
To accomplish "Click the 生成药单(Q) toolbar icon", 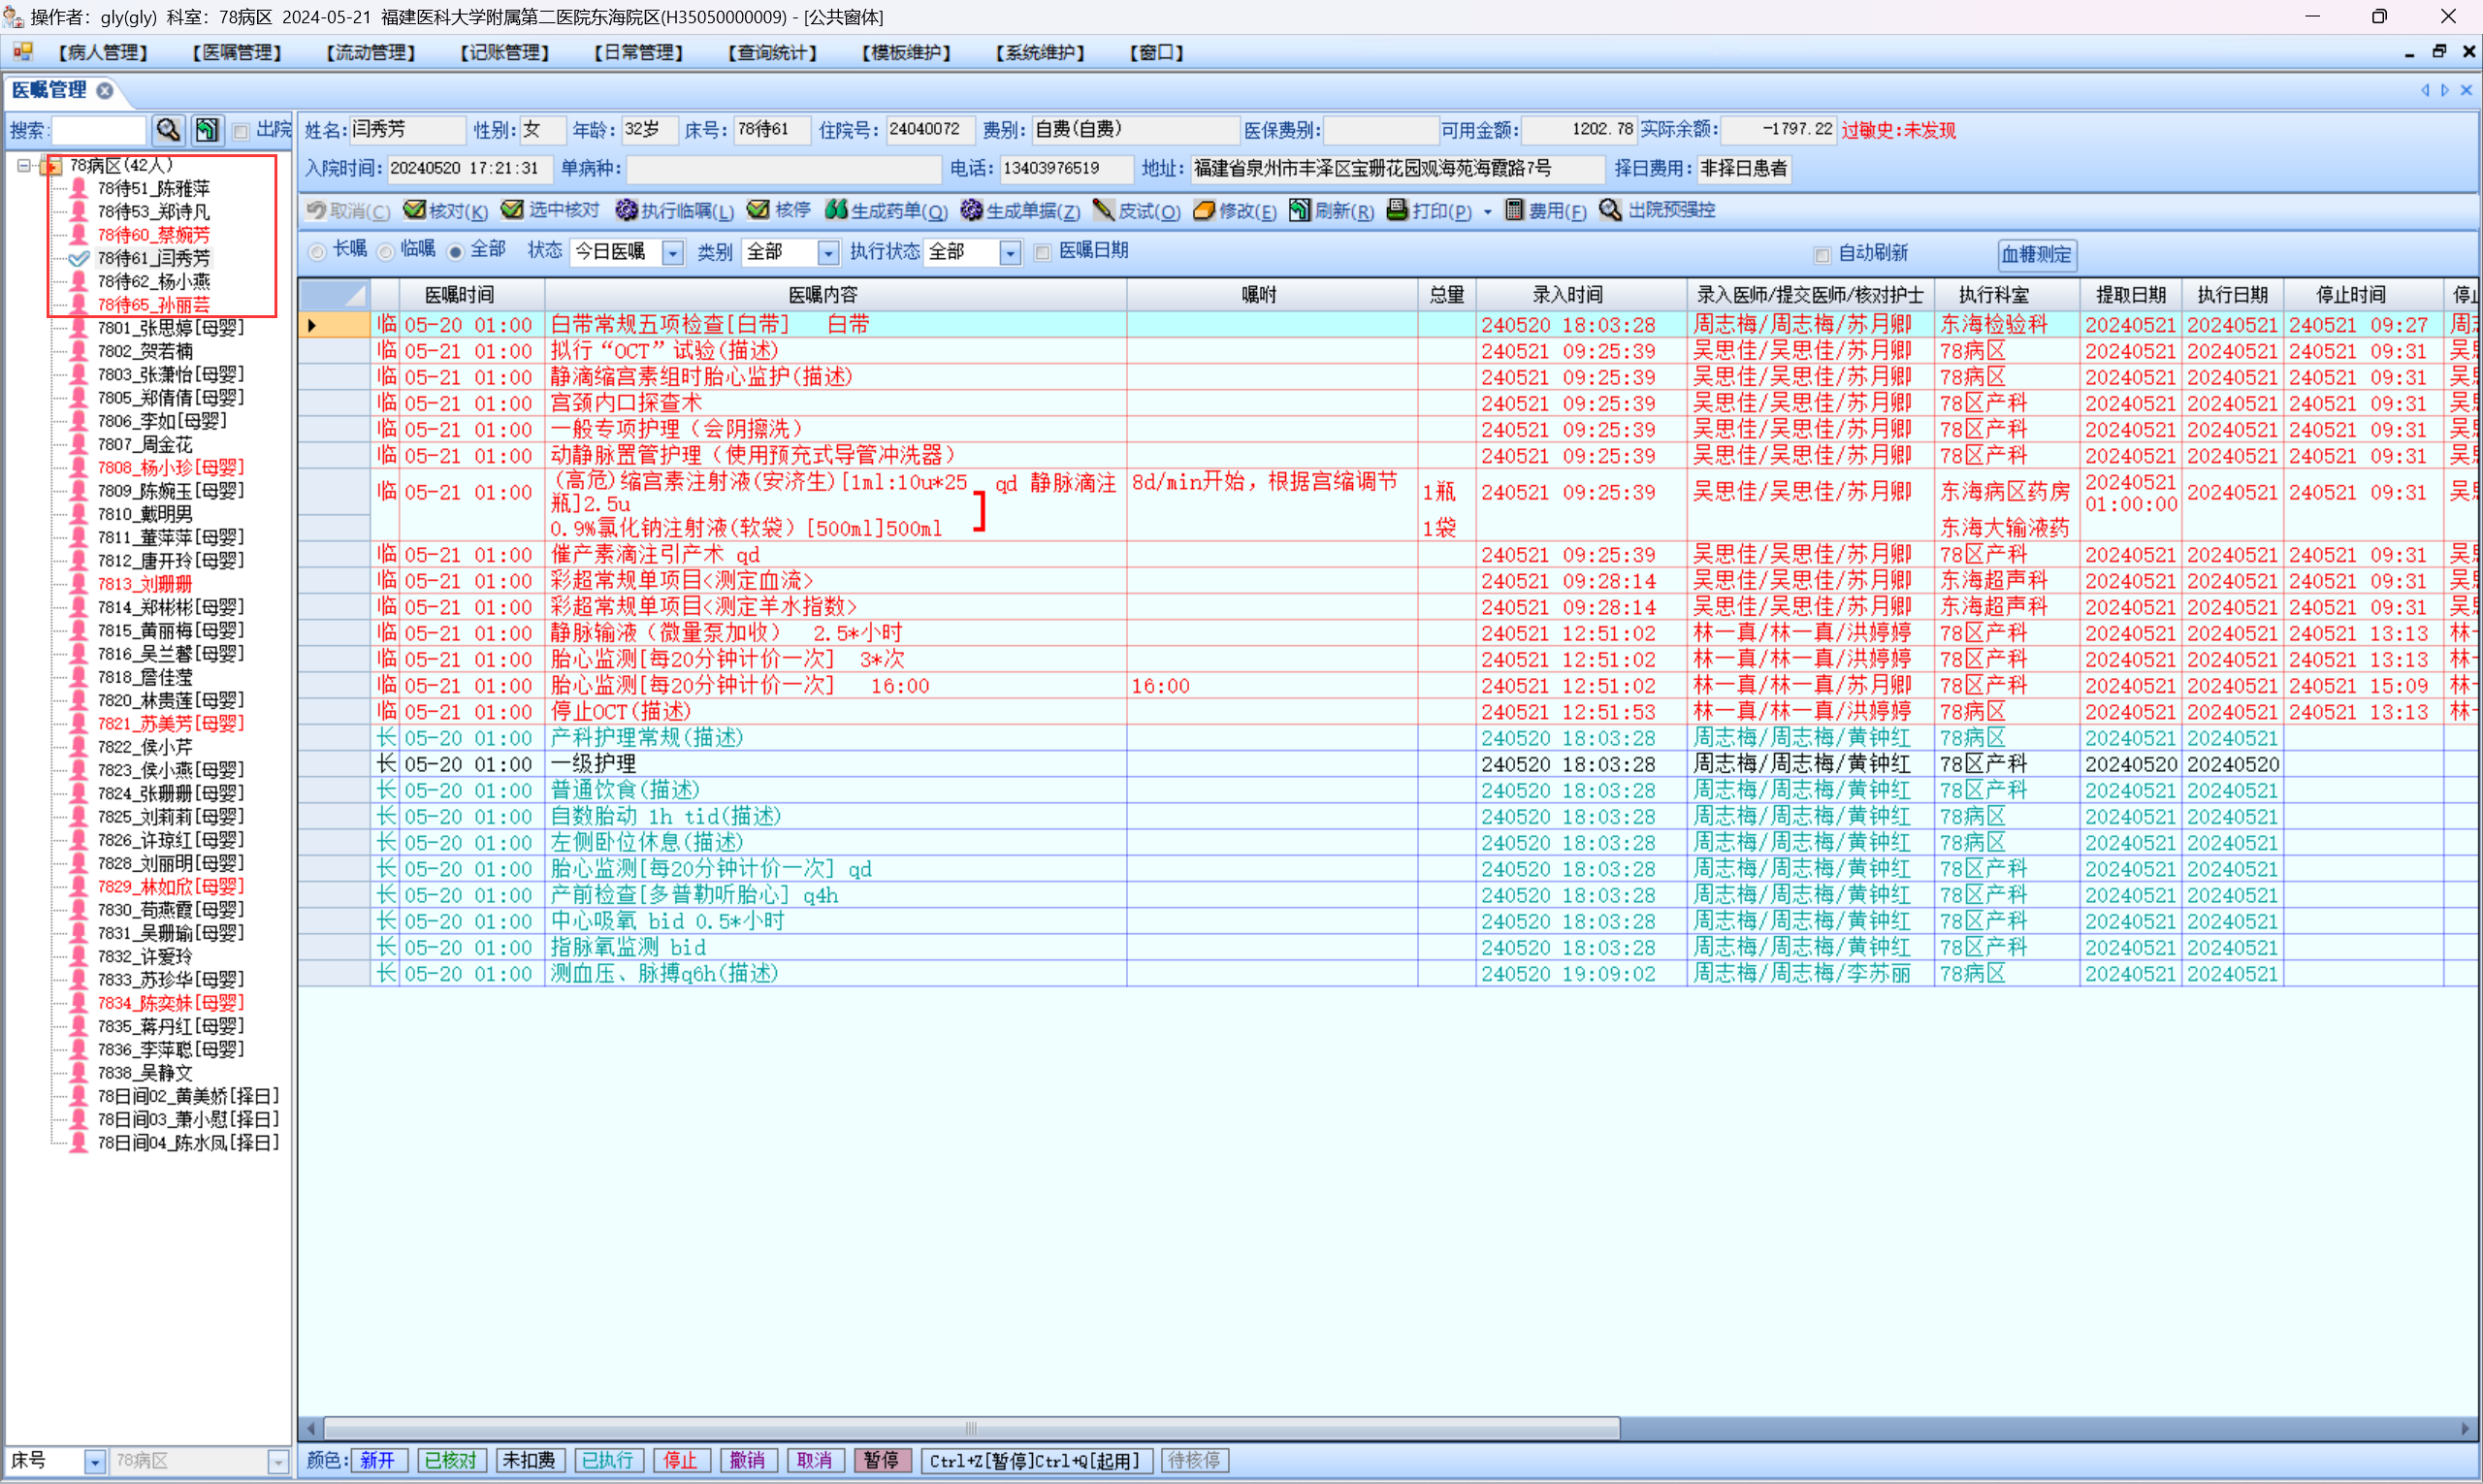I will pos(836,210).
